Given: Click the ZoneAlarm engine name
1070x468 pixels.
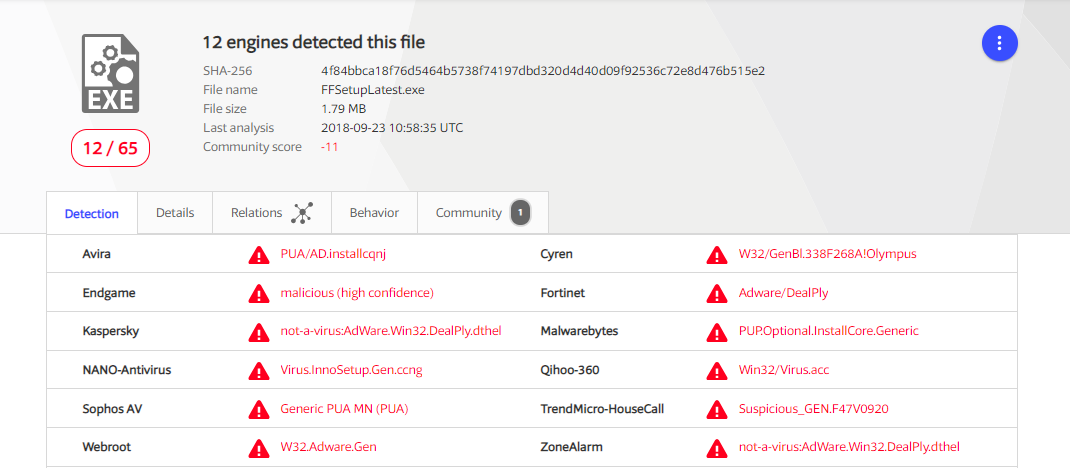Looking at the screenshot, I should pos(571,447).
